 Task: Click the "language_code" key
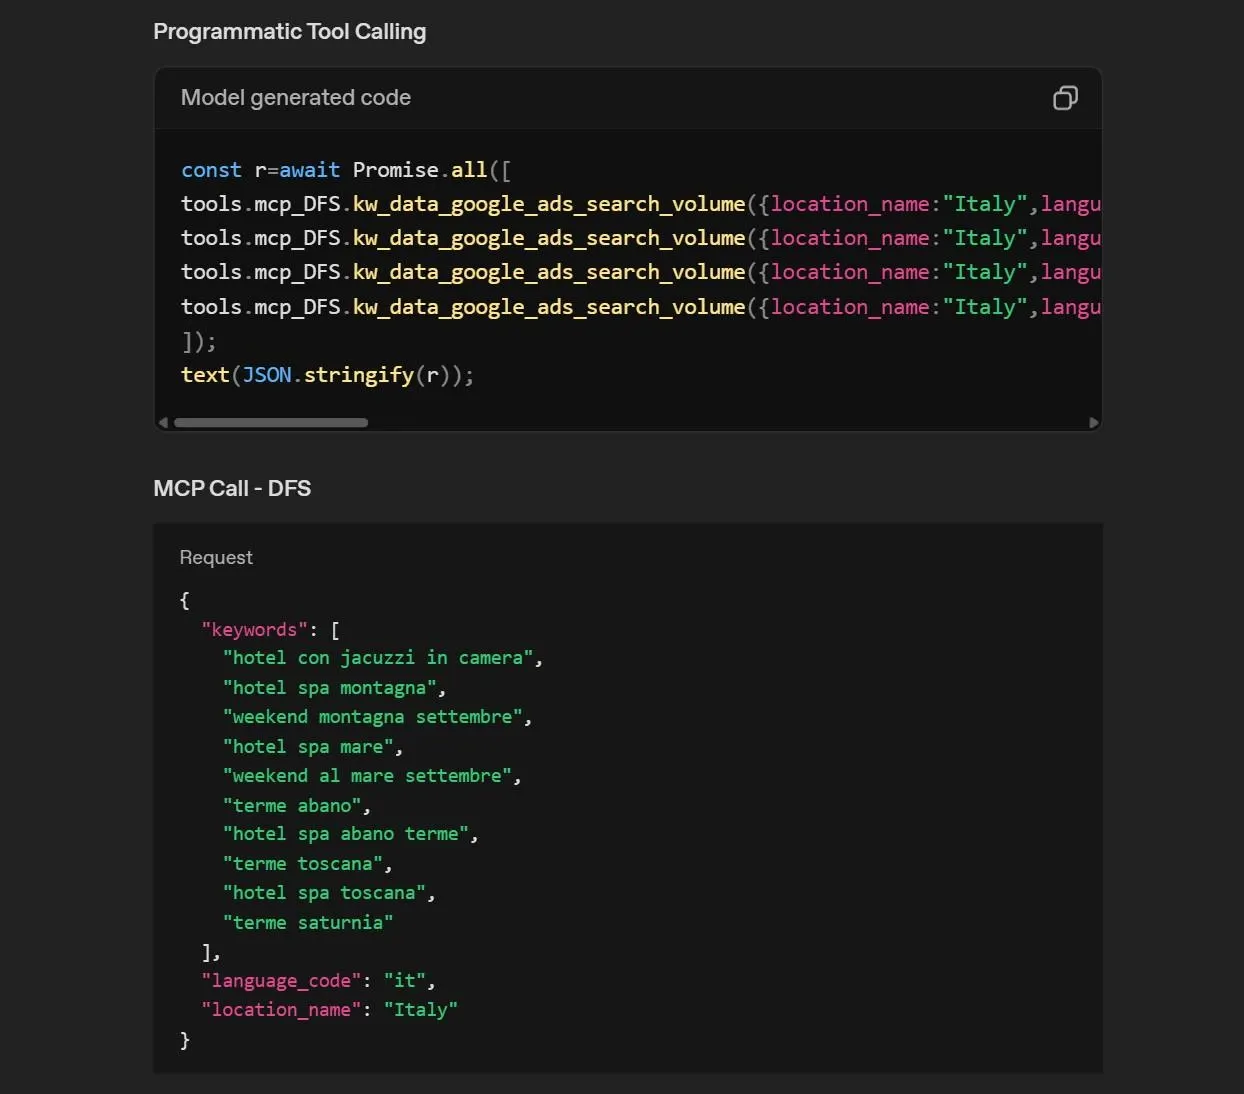tap(281, 981)
